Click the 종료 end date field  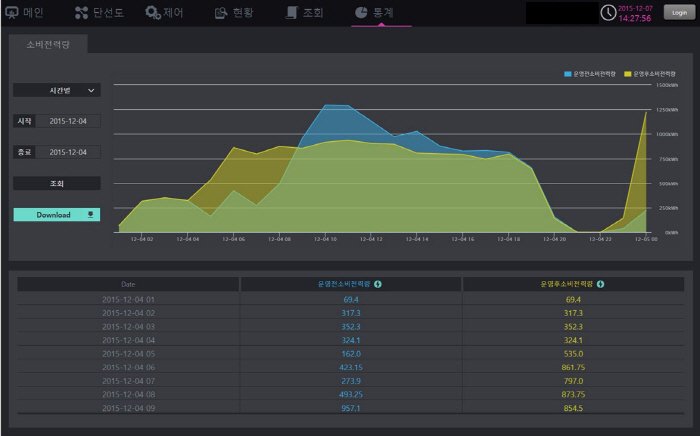(x=74, y=152)
